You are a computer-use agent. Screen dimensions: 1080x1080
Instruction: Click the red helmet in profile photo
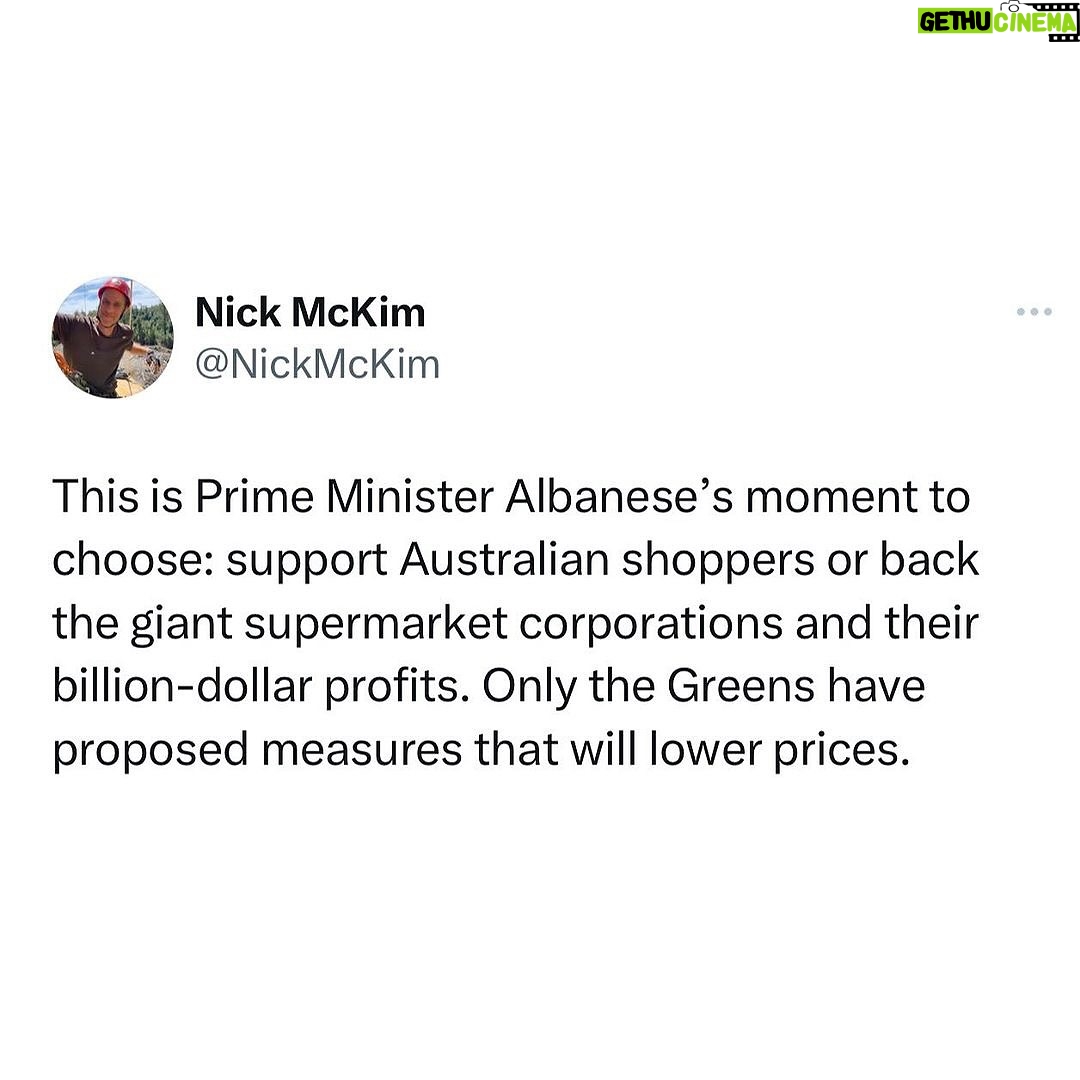coord(115,289)
